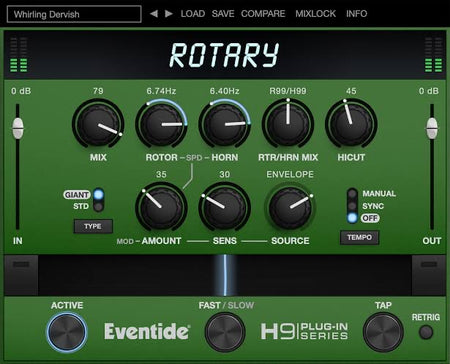The height and width of the screenshot is (364, 450).
Task: Click the mod AMOUNT knob
Action: point(161,207)
